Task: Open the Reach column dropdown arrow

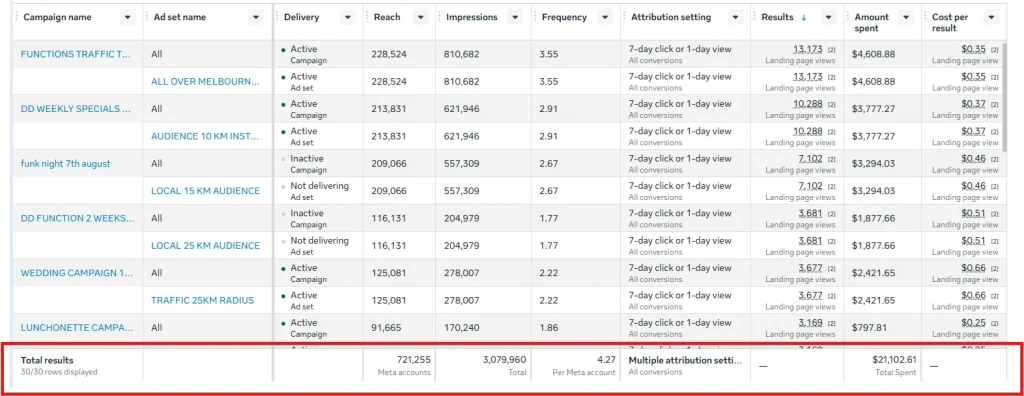Action: point(421,18)
